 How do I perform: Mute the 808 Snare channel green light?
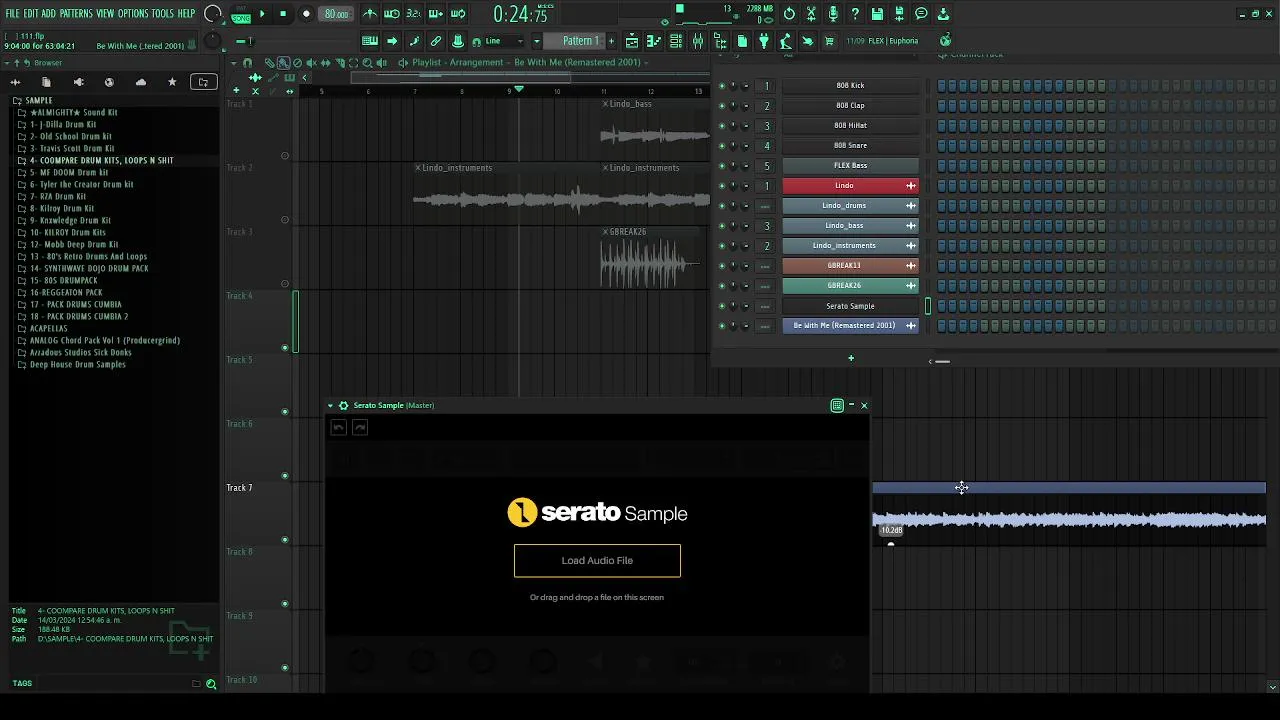[722, 146]
